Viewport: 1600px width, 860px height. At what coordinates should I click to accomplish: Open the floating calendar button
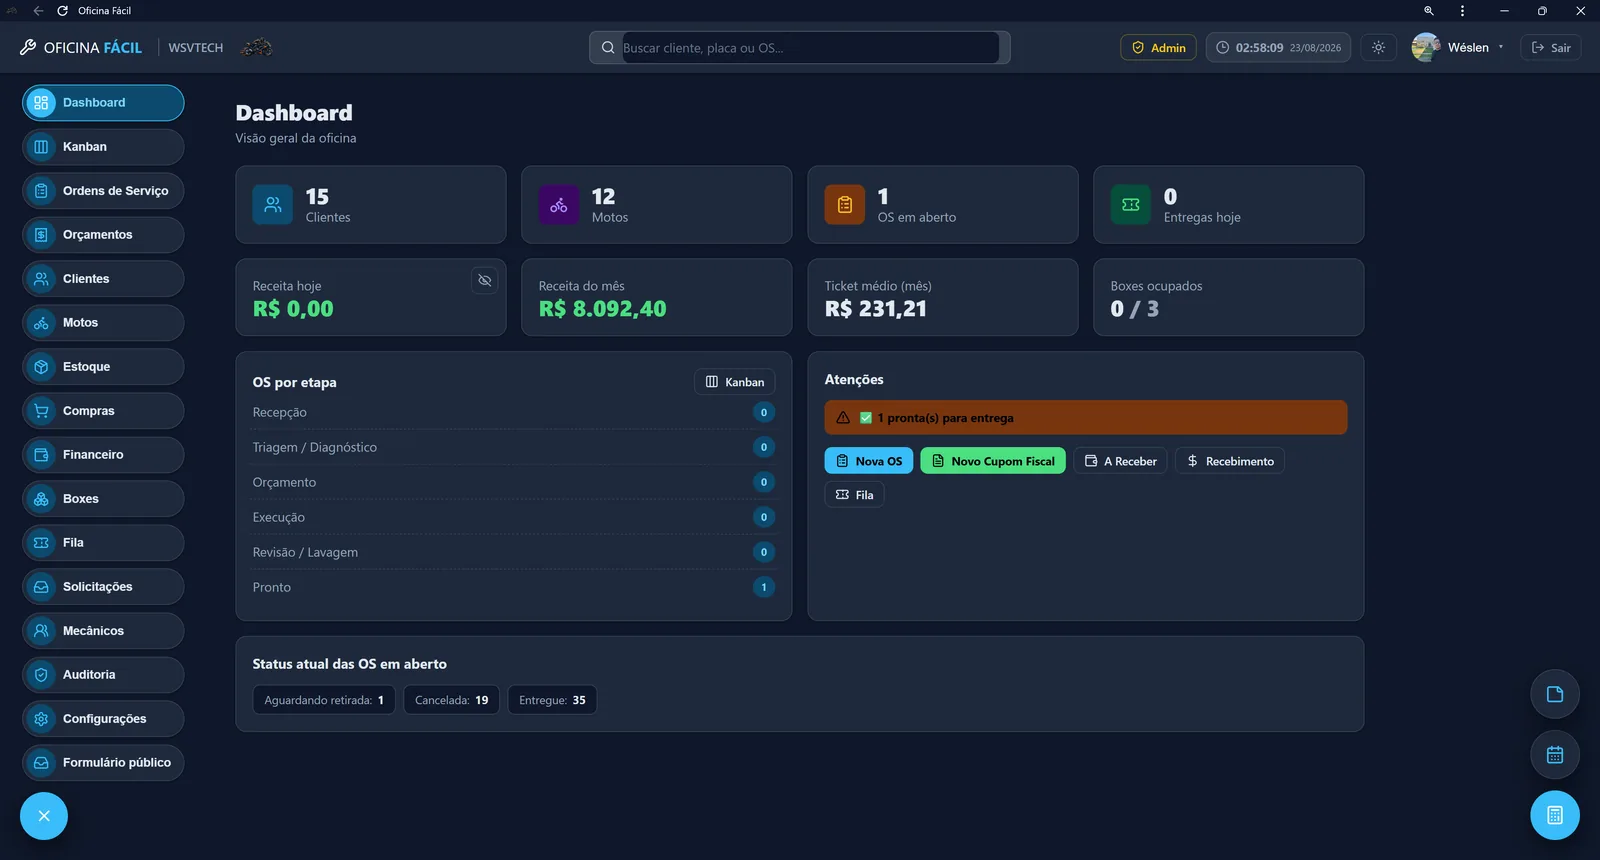coord(1555,755)
